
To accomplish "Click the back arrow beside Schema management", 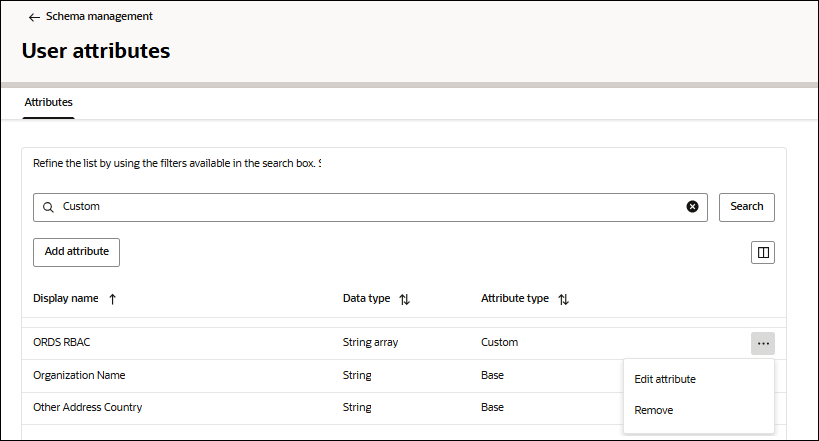I will point(34,17).
